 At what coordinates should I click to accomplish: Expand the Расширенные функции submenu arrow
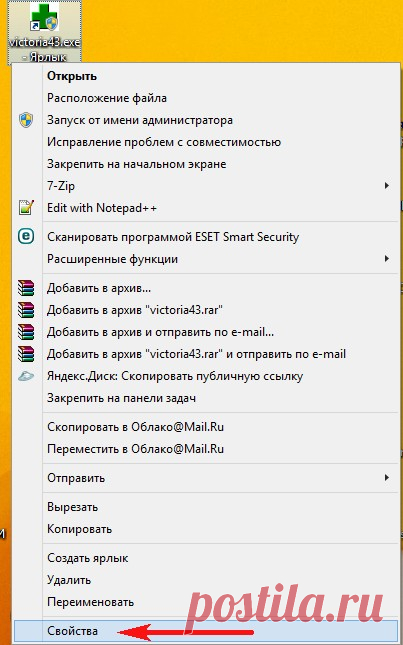click(x=387, y=259)
